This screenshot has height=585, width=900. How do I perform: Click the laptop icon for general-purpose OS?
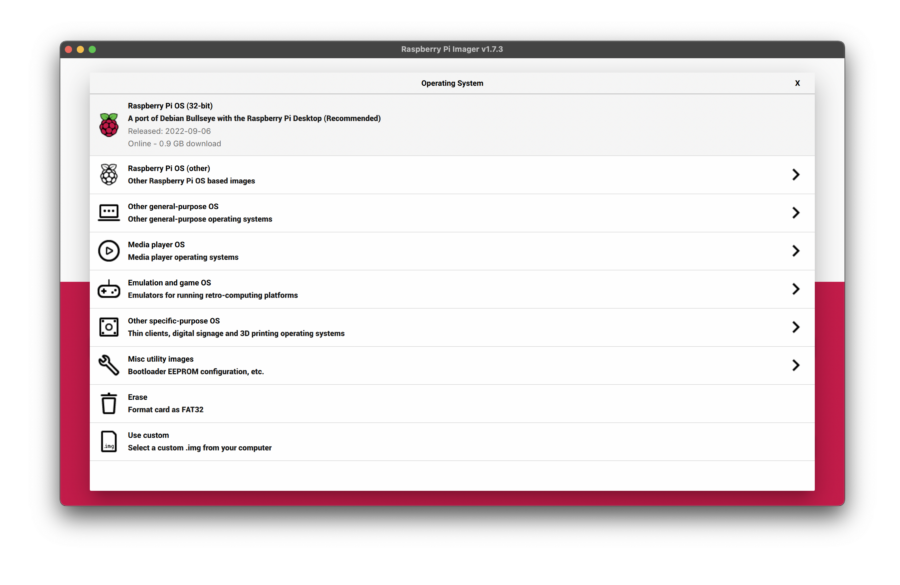coord(108,213)
